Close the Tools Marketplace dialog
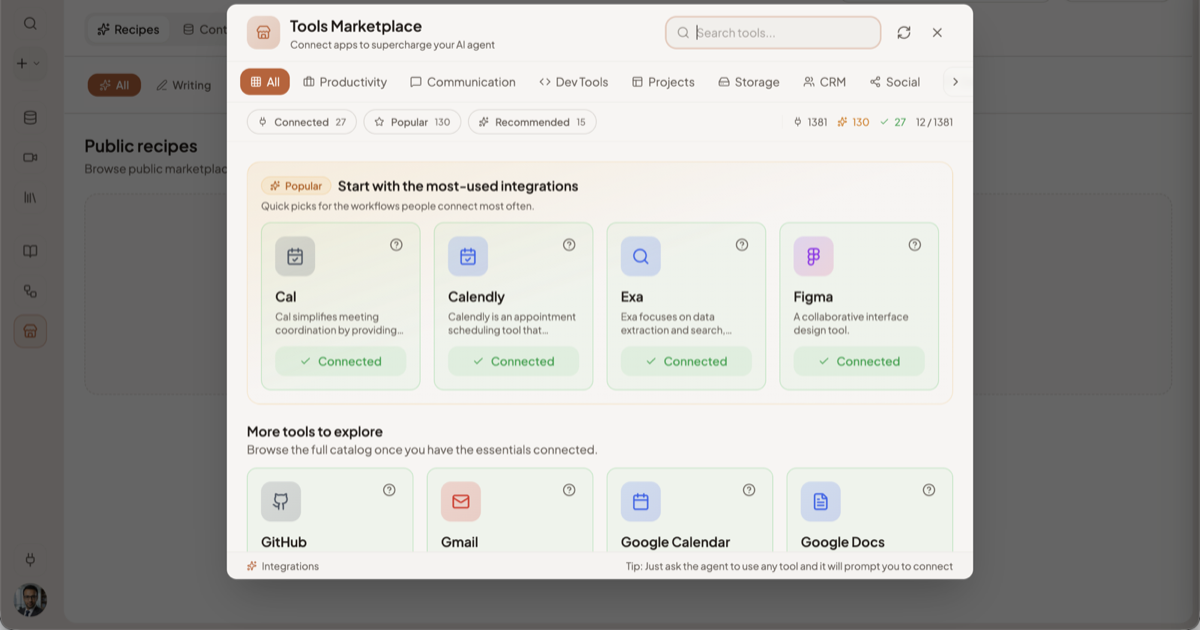 (937, 33)
